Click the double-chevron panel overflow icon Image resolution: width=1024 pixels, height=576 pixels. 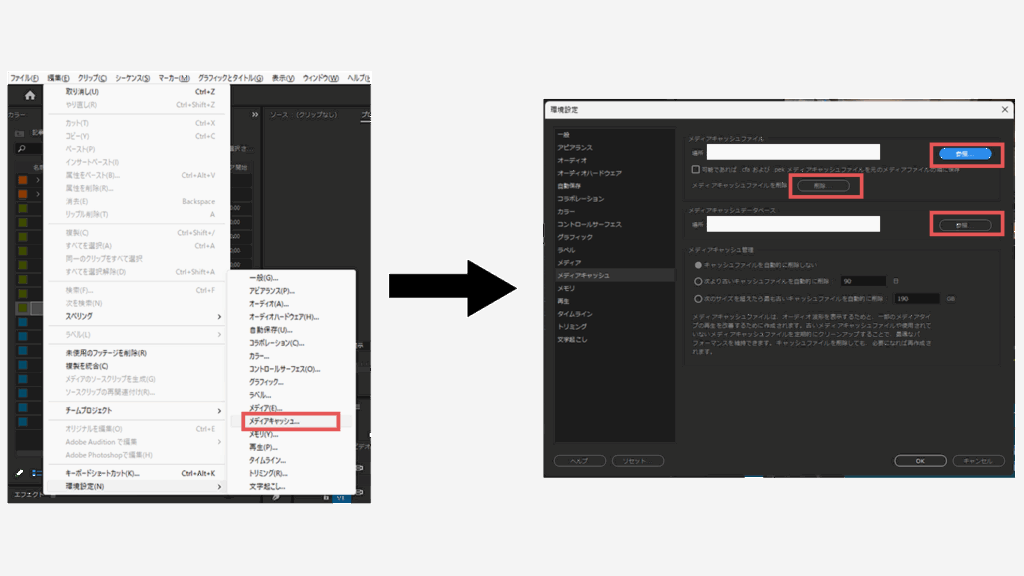(x=254, y=115)
